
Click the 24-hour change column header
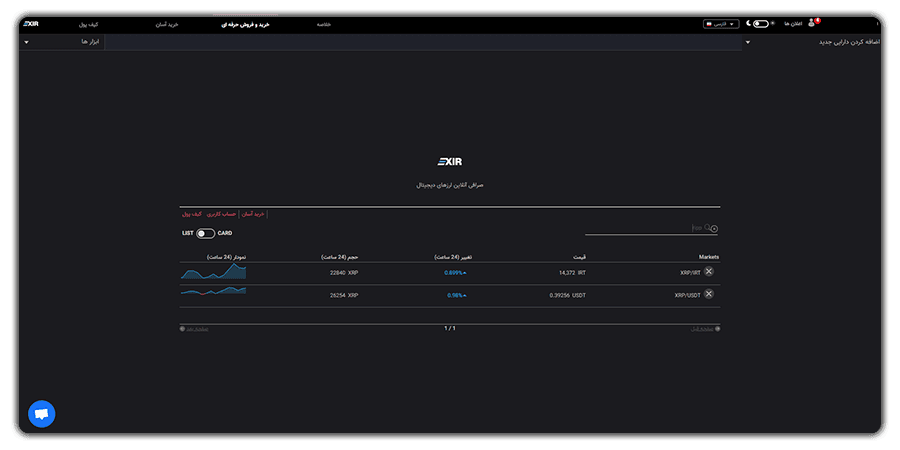453,257
